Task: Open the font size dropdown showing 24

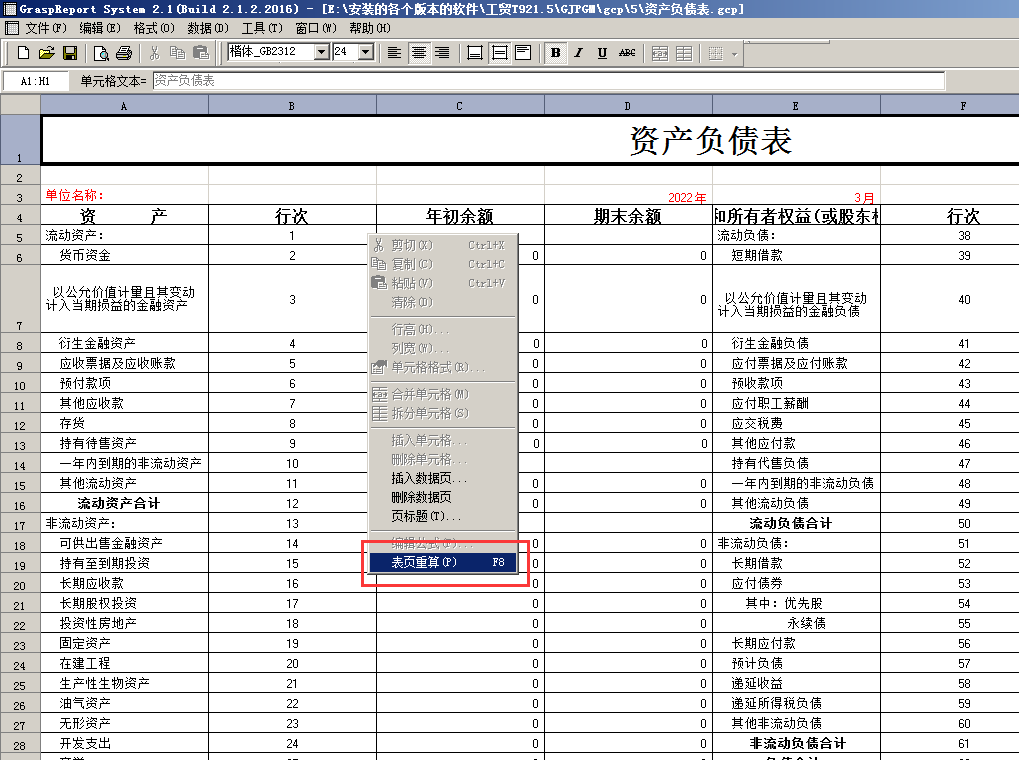Action: (368, 52)
